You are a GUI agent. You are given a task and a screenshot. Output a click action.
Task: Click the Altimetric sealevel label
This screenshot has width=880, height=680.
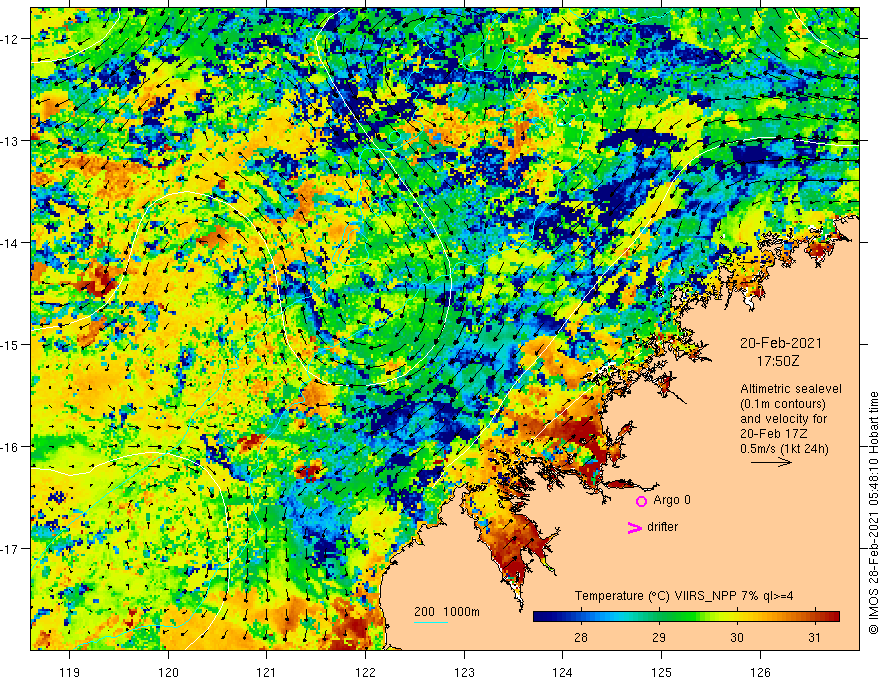(x=791, y=389)
